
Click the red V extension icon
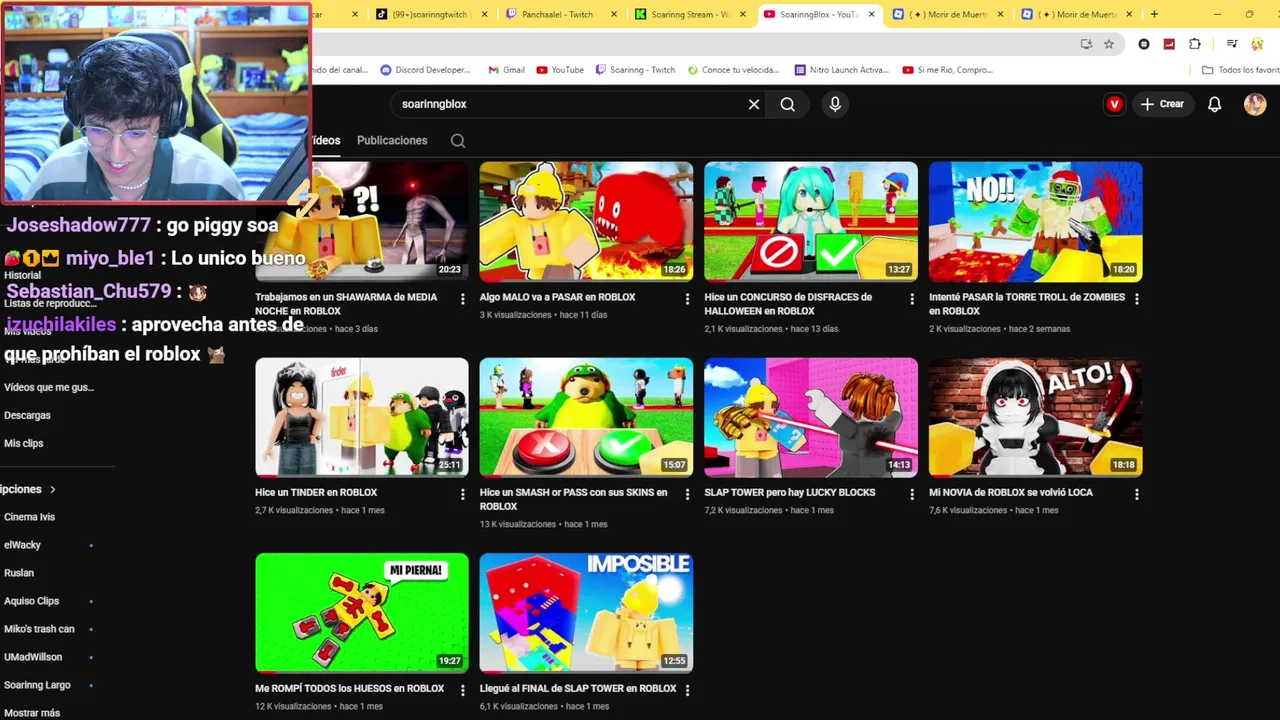[1114, 104]
